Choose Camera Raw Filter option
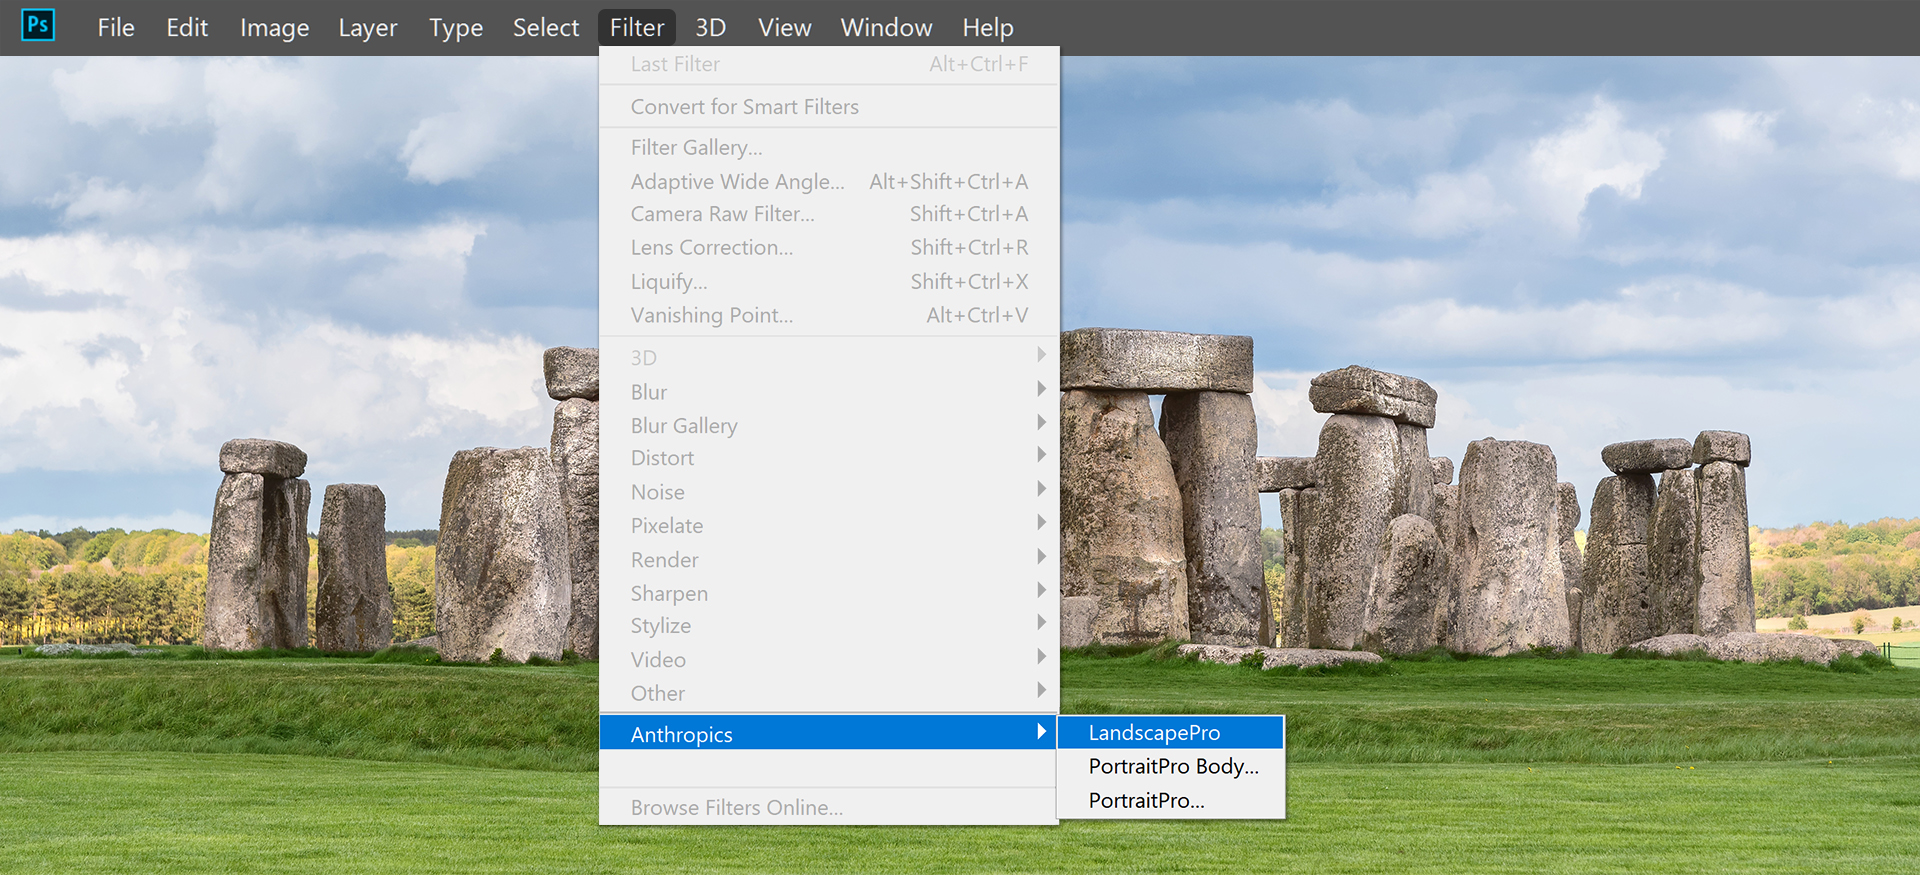Image resolution: width=1920 pixels, height=875 pixels. (722, 214)
